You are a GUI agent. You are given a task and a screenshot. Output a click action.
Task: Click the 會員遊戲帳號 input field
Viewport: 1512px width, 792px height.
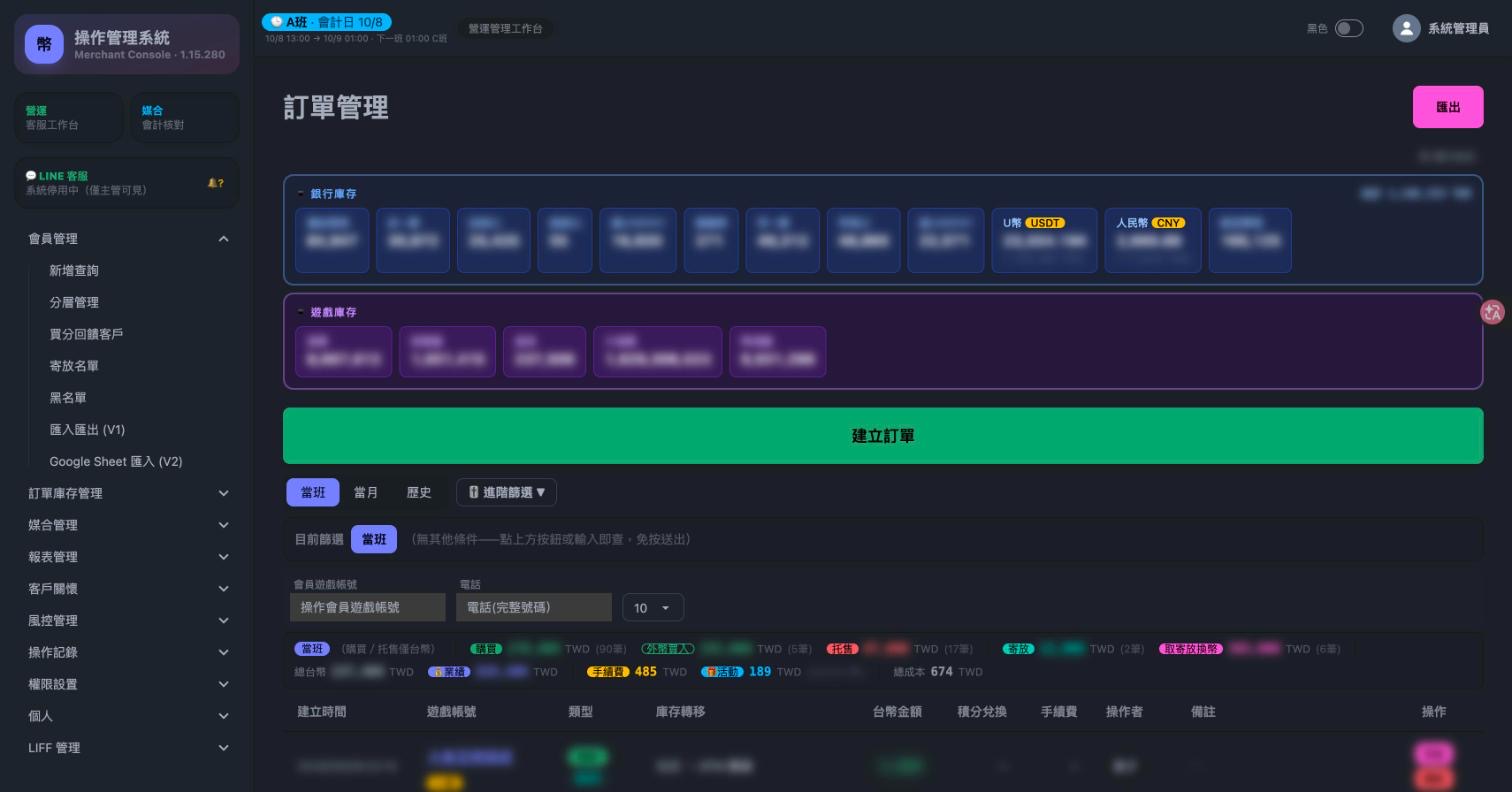[367, 607]
